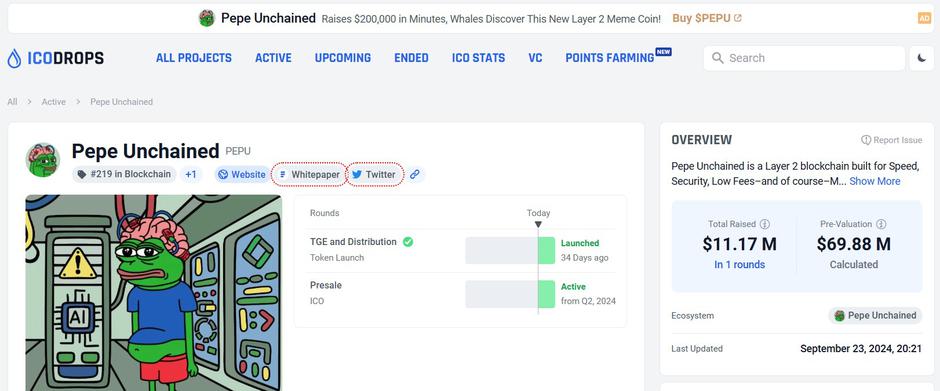This screenshot has height=391, width=940.
Task: Click the Search input field
Action: coord(804,58)
